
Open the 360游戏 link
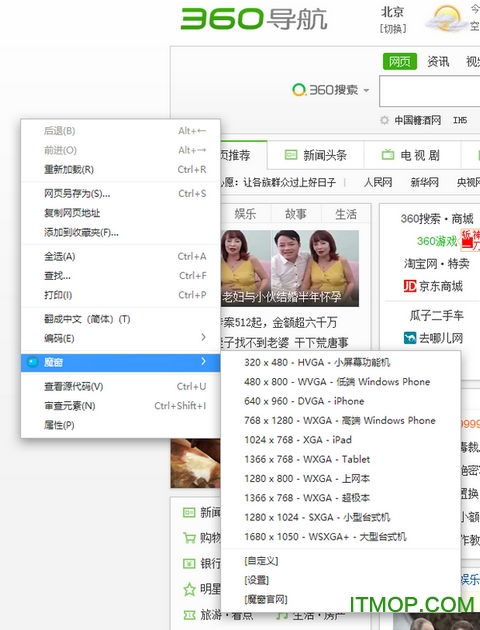pyautogui.click(x=437, y=241)
